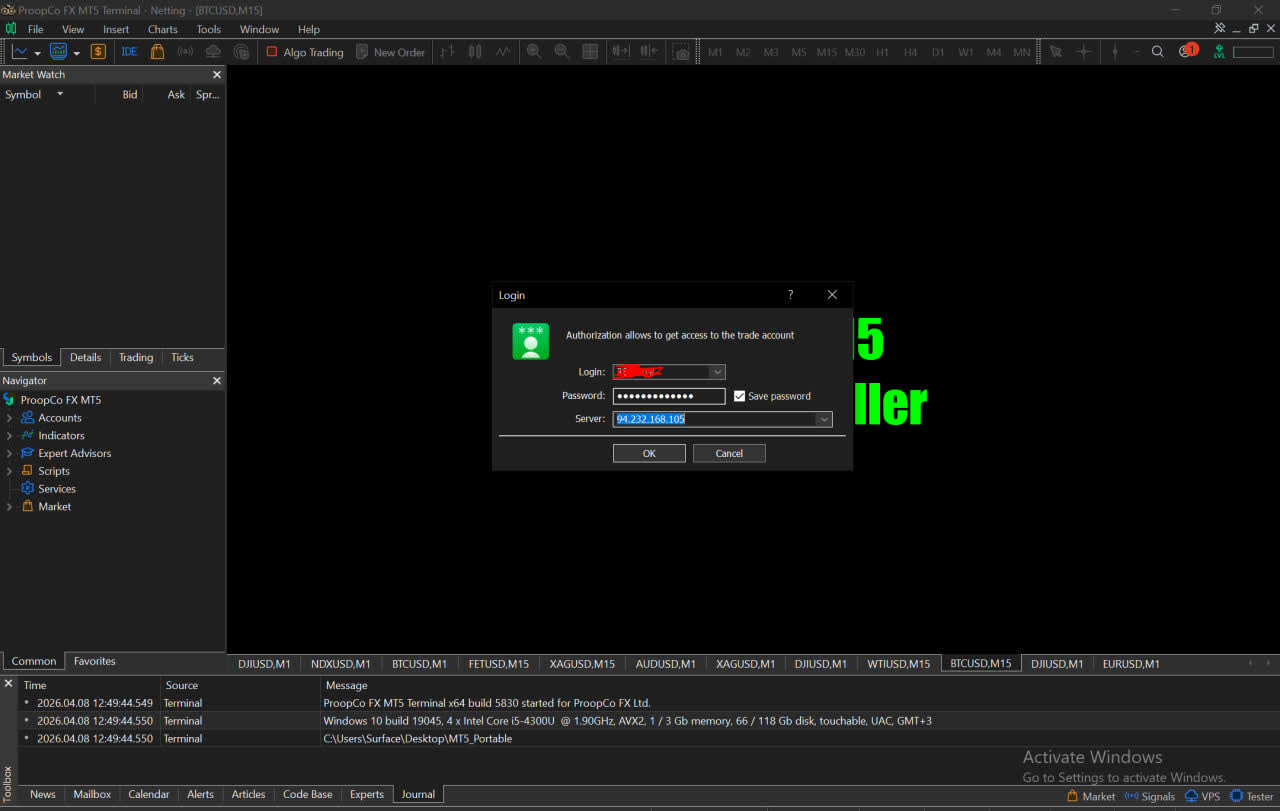Open the VPS icon in status bar
Screen dimensions: 1280x811
click(1202, 796)
